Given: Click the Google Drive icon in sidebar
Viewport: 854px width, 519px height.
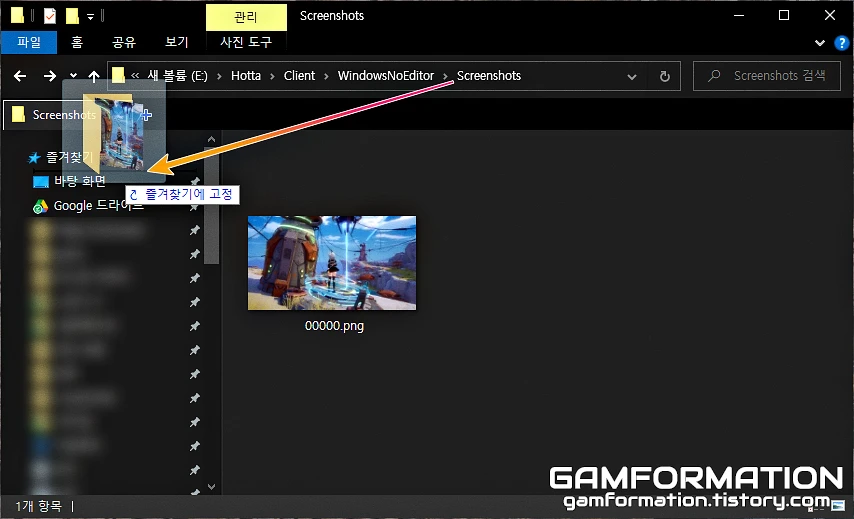Looking at the screenshot, I should [40, 206].
